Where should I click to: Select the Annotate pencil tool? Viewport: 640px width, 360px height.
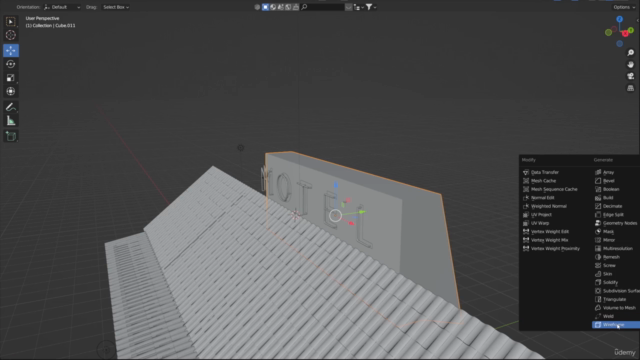tap(11, 107)
